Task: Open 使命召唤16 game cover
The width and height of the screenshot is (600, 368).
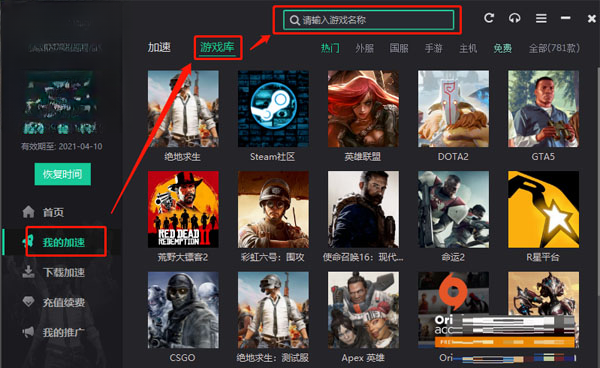Action: coord(363,209)
